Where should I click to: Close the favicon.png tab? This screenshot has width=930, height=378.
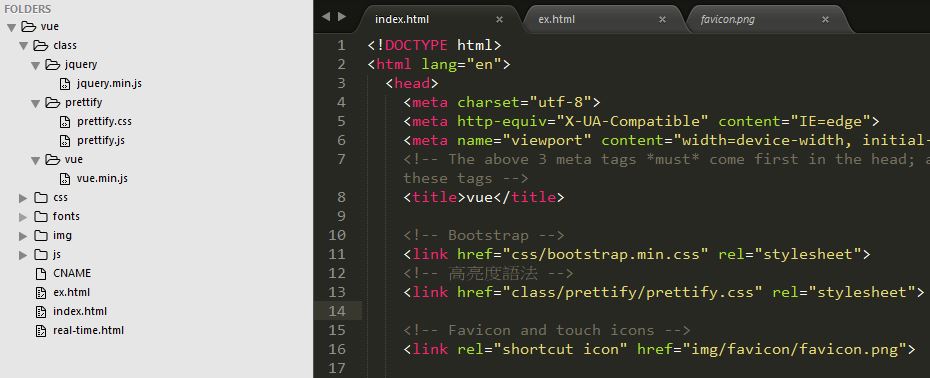pyautogui.click(x=825, y=20)
